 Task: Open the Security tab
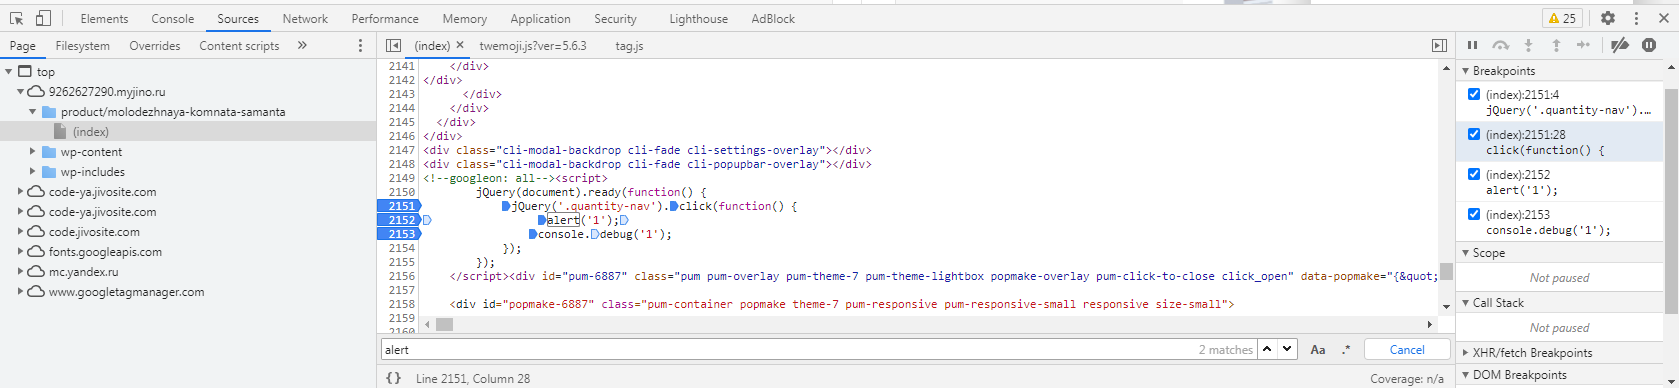(x=615, y=18)
